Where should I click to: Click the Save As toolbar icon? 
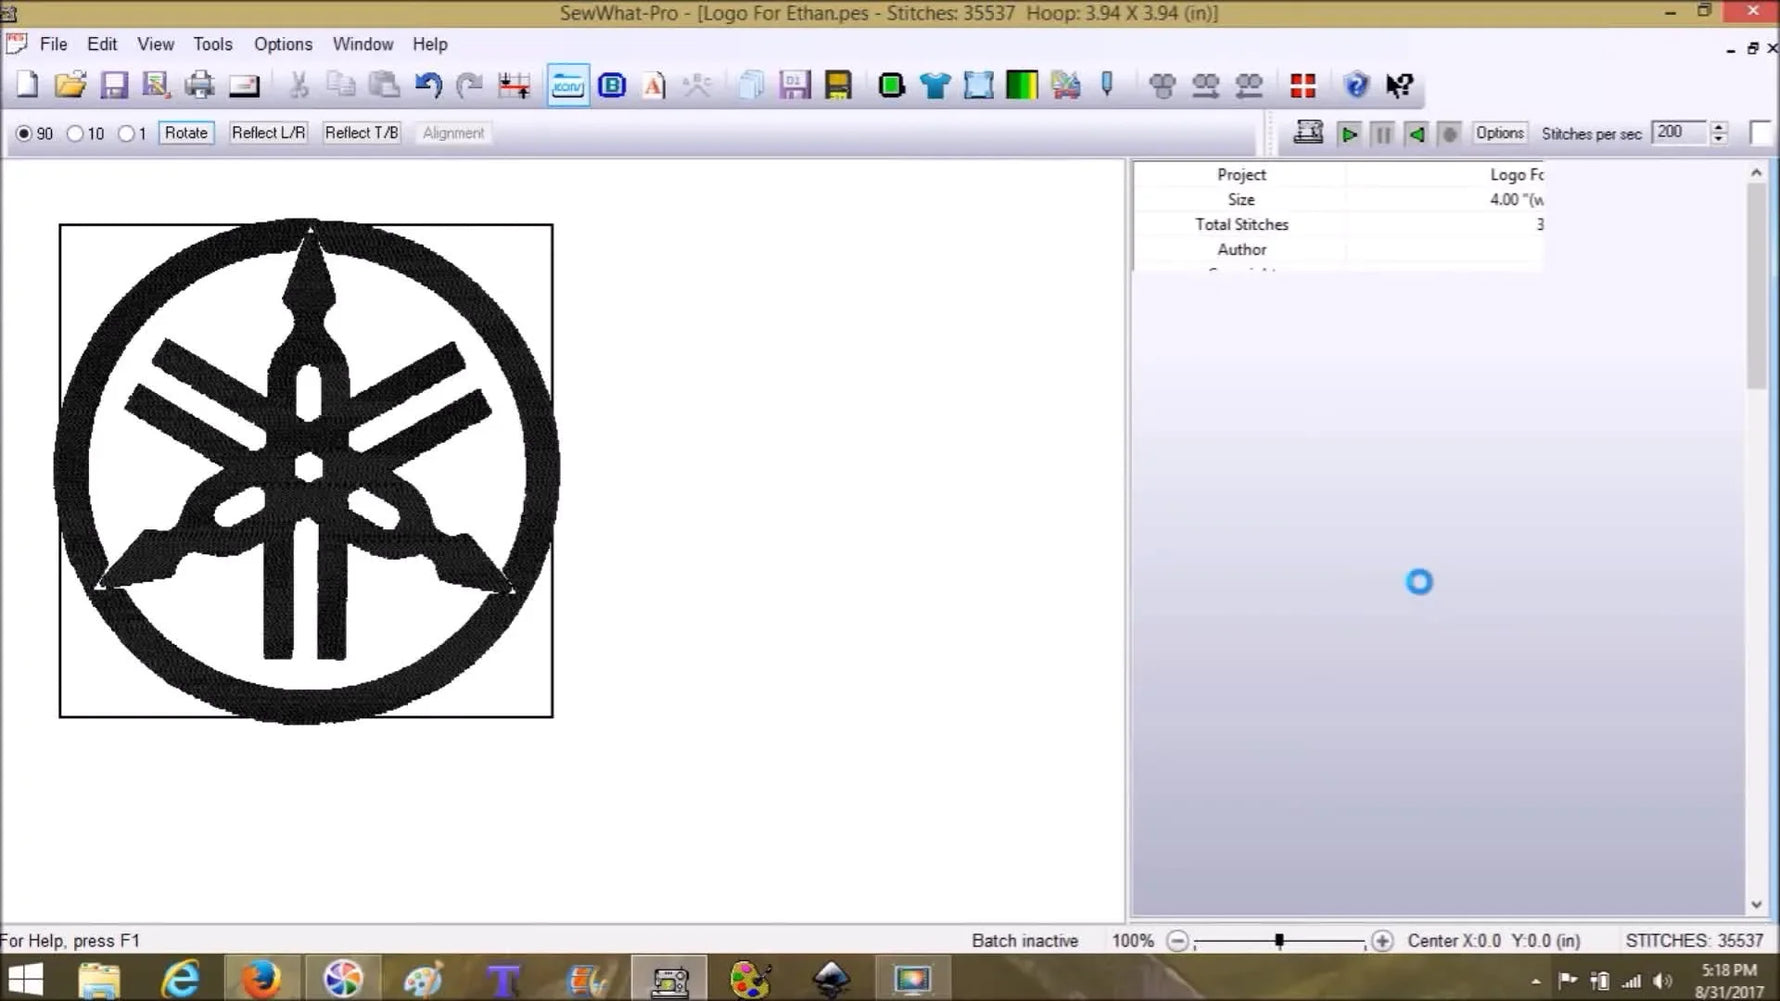point(156,85)
